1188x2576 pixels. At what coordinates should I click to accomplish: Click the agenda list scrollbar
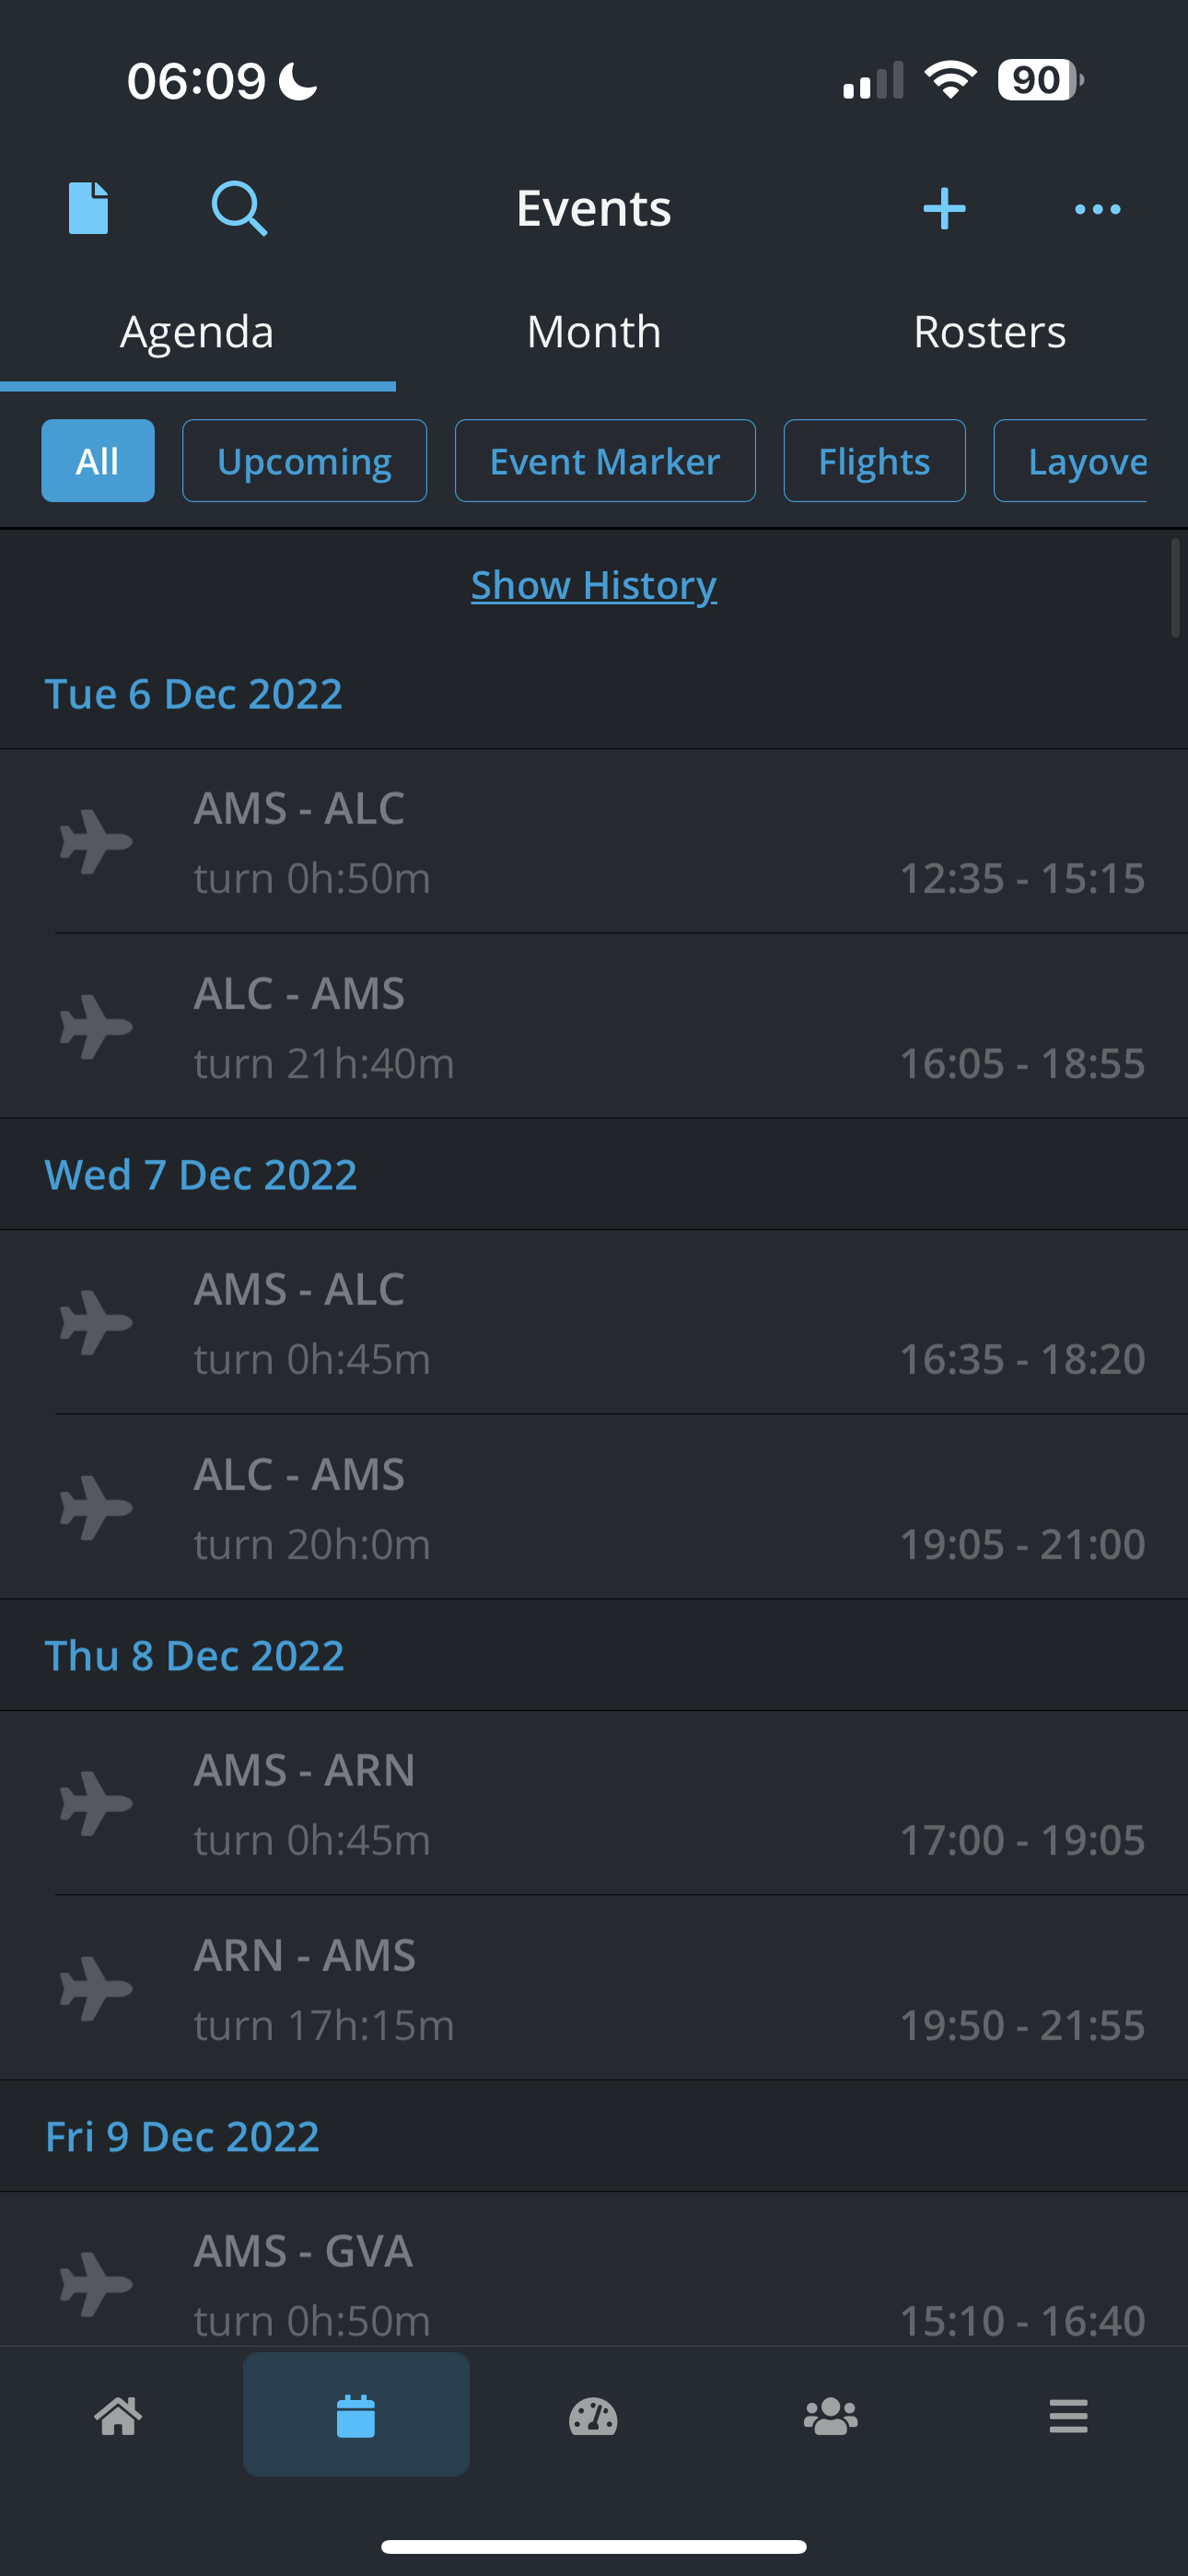[x=1175, y=588]
